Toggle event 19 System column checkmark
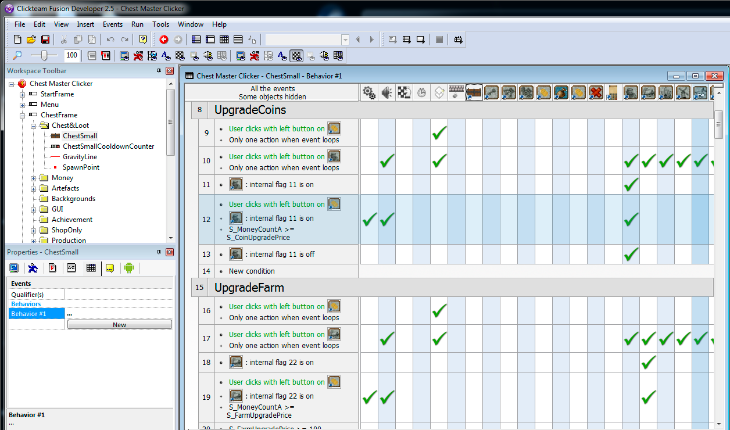Screen dimensions: 730x430 tap(369, 397)
